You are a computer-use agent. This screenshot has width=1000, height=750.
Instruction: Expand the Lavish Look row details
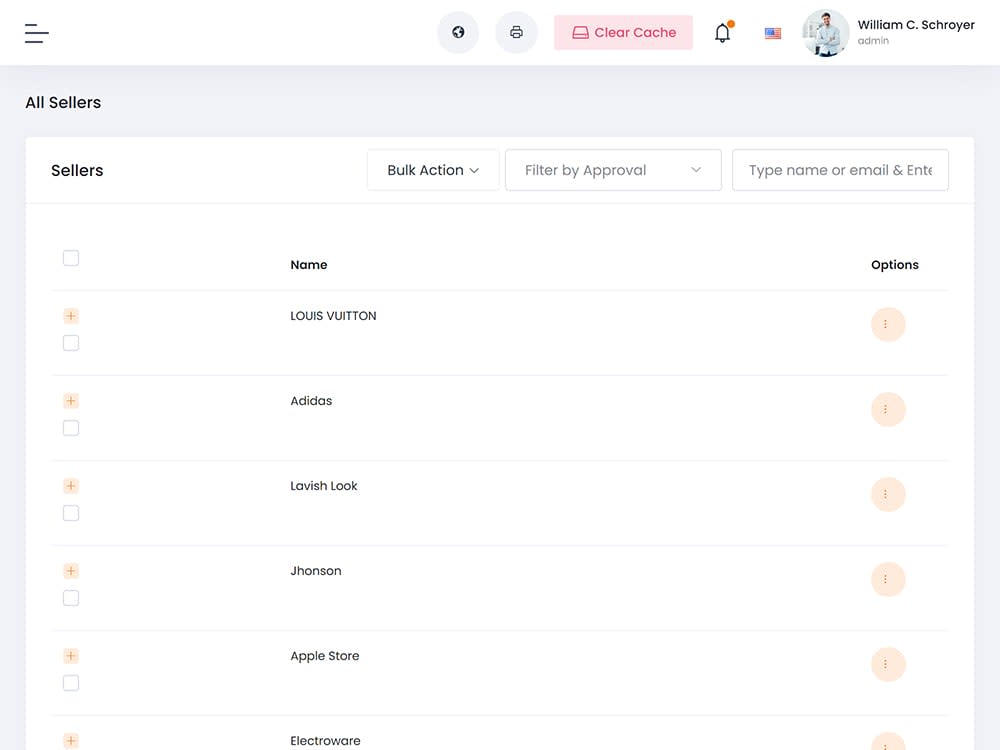click(71, 486)
